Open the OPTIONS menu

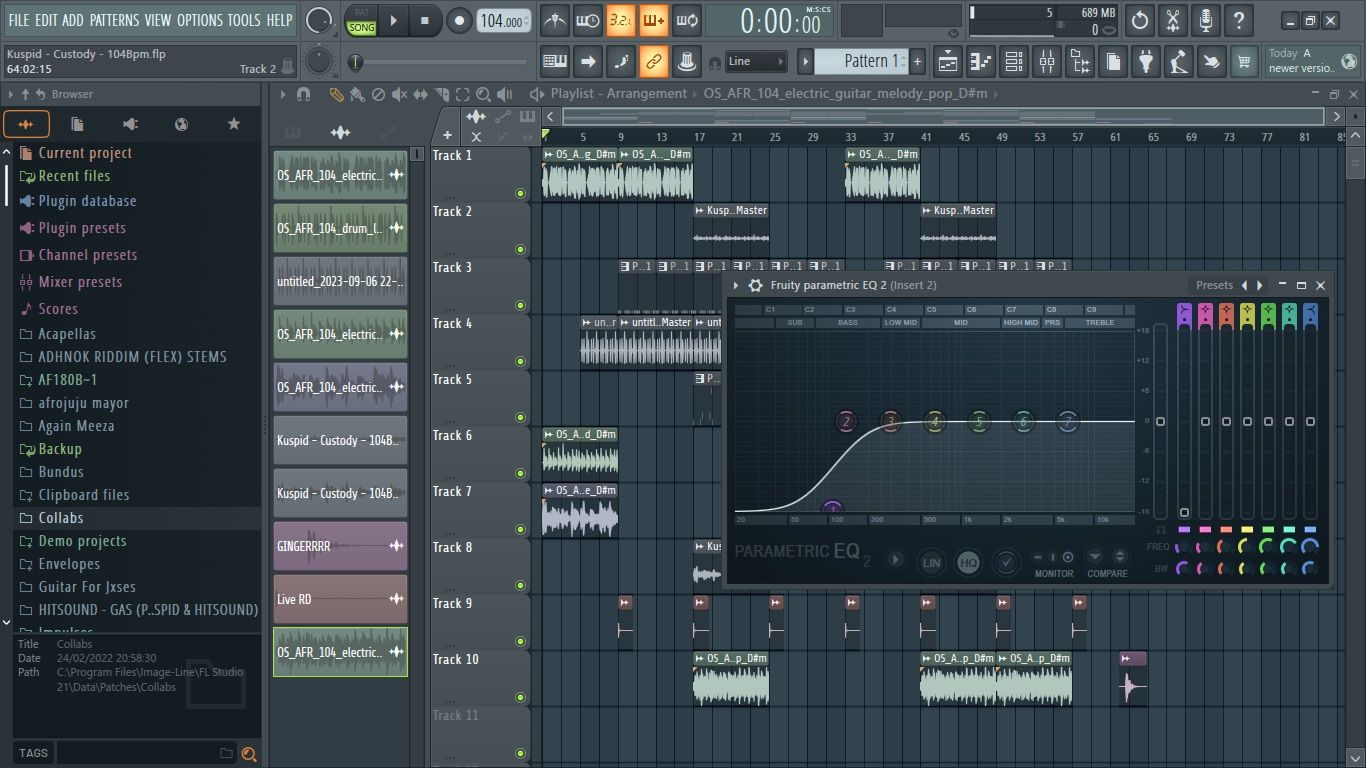(x=199, y=19)
